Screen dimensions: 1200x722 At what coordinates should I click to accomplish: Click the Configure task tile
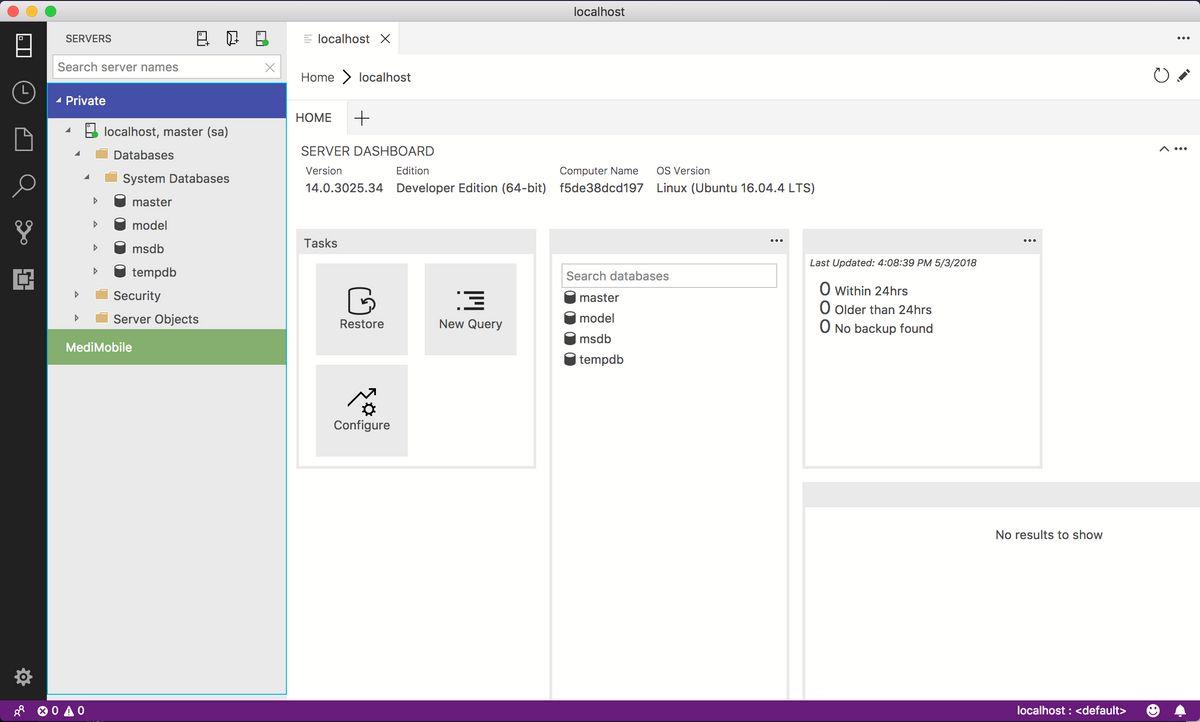click(x=362, y=410)
